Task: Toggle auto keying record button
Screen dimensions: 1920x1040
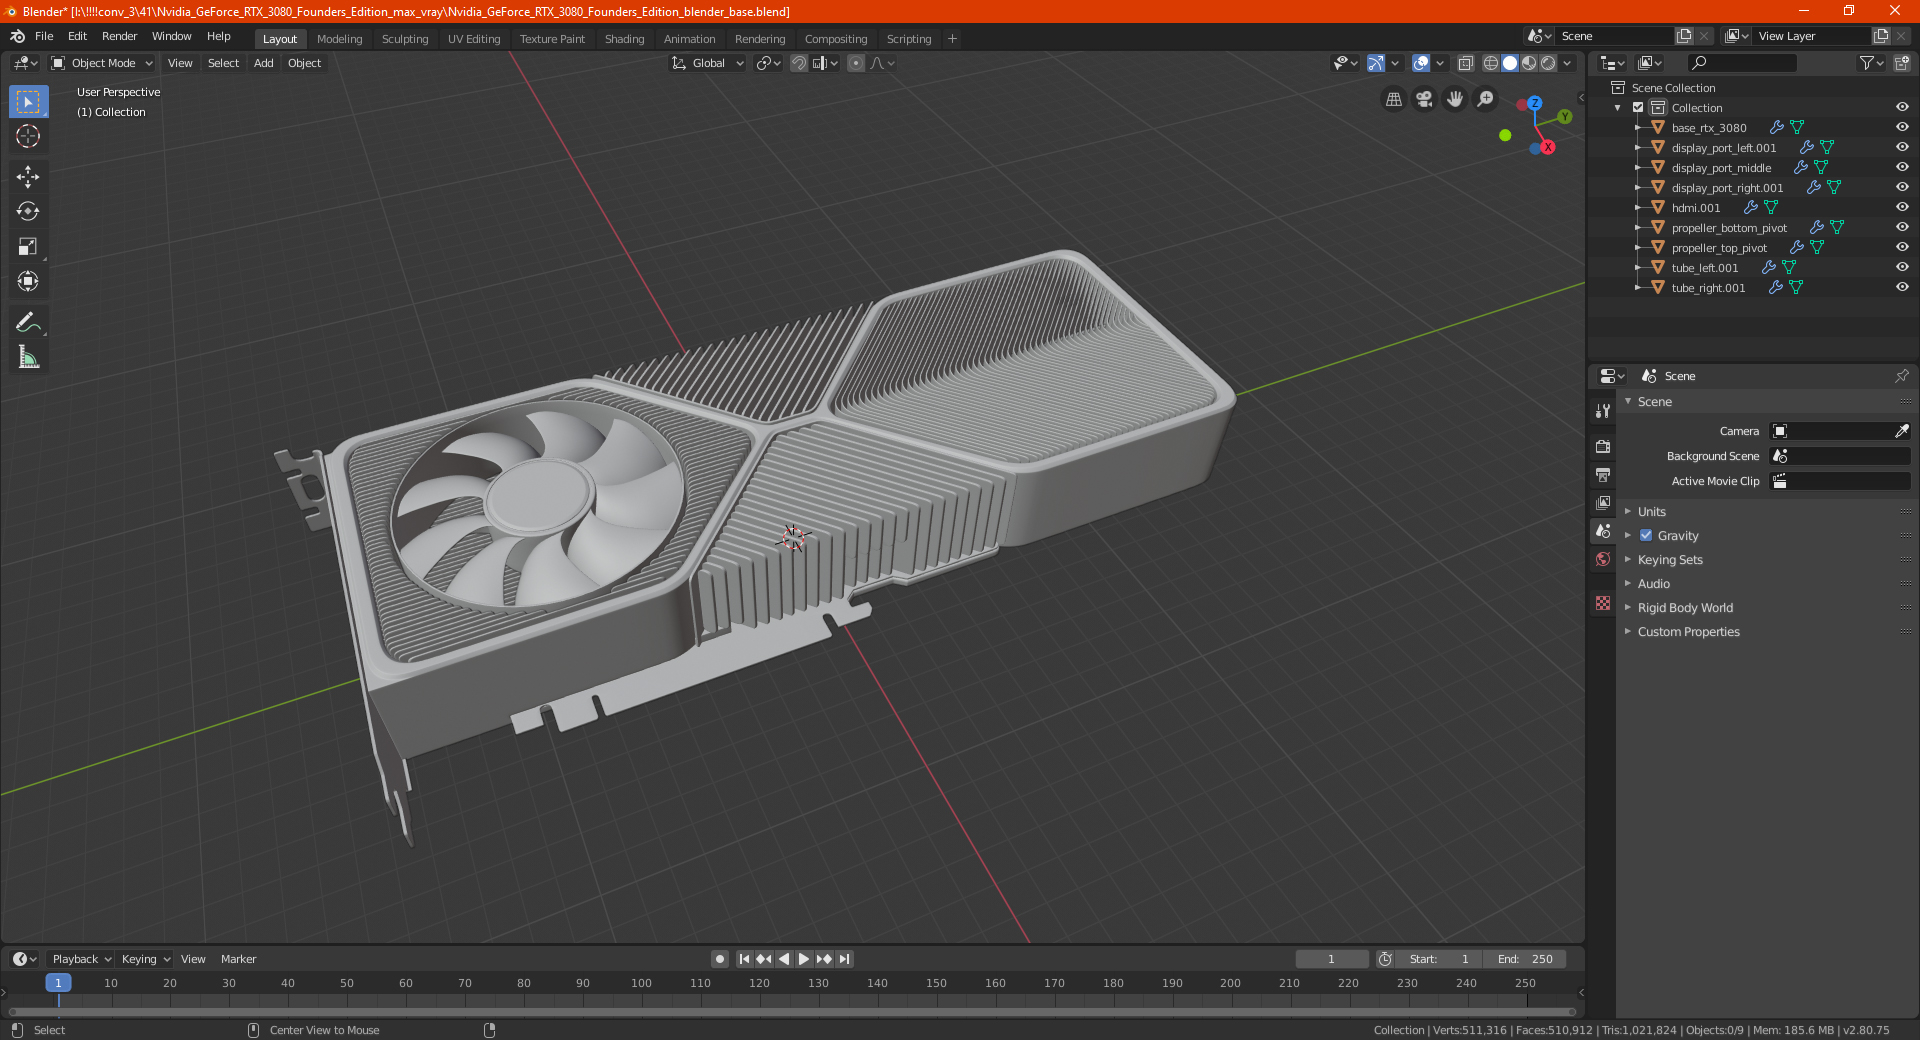Action: point(719,959)
